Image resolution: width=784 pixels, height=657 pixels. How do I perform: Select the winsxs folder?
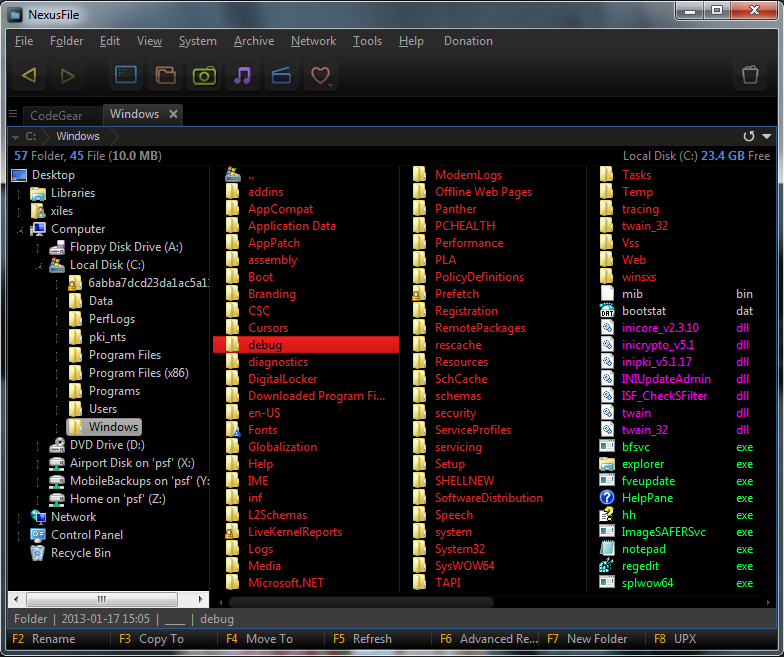638,276
